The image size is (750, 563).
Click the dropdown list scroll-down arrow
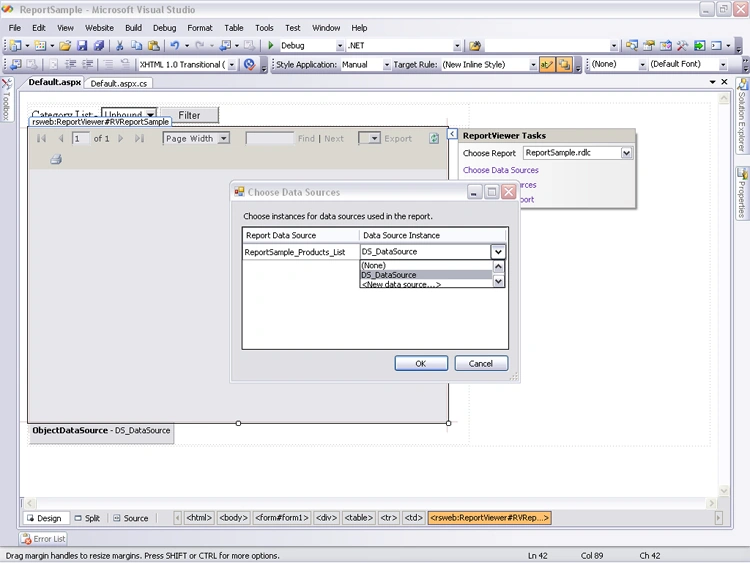(498, 281)
